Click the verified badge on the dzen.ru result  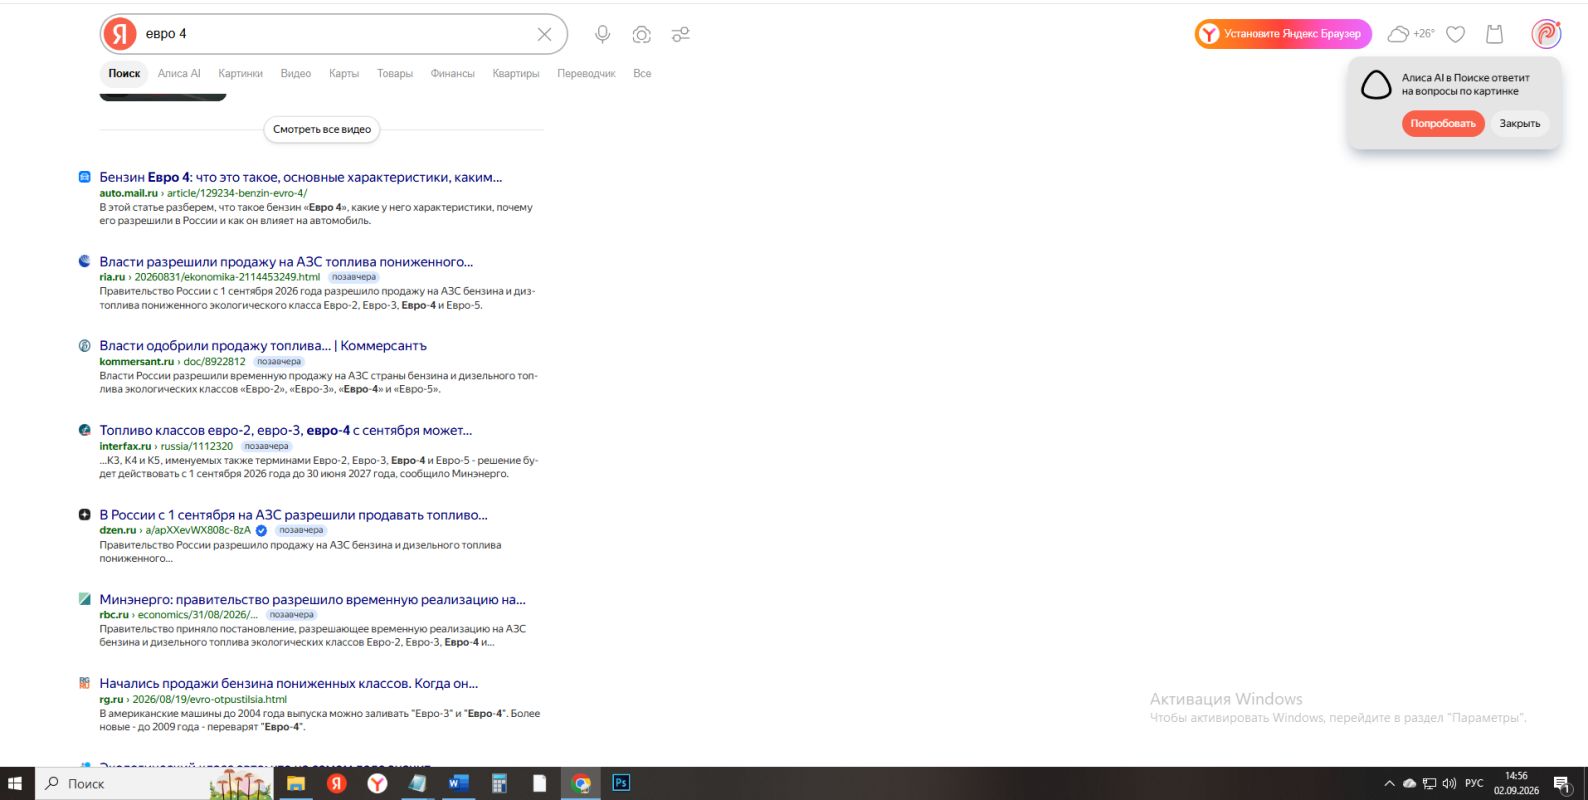(x=261, y=530)
